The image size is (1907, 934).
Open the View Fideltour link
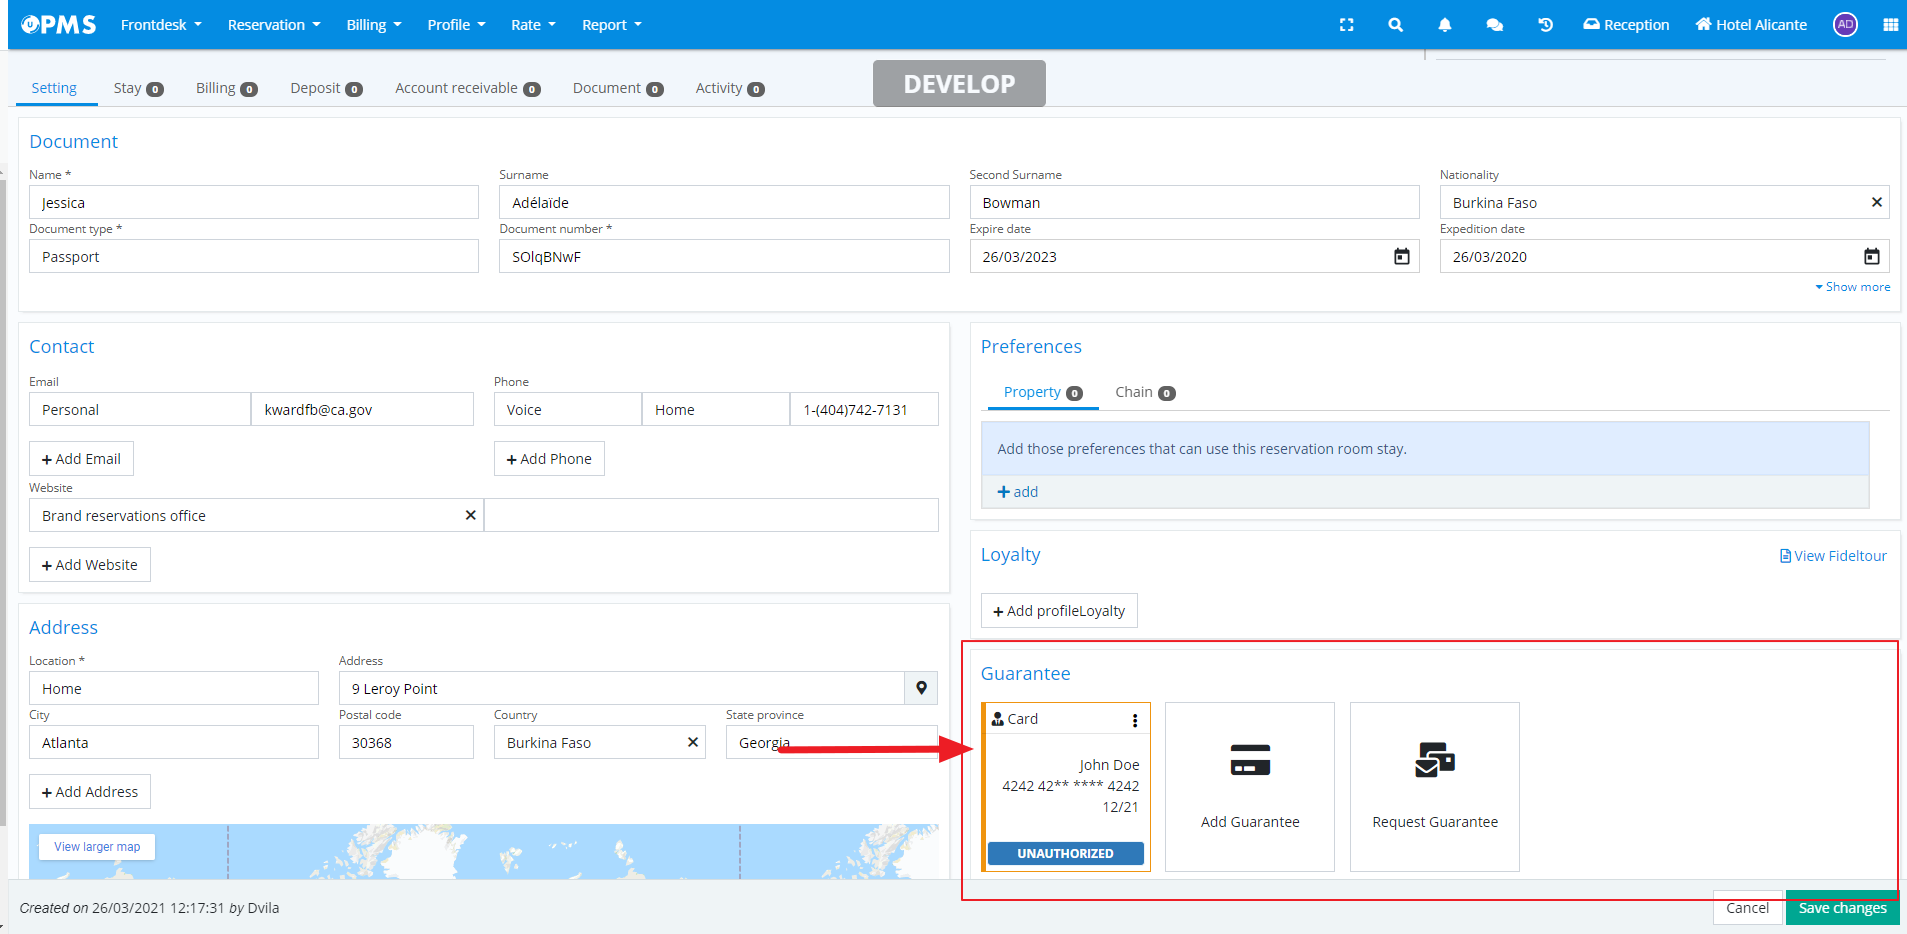click(1833, 556)
